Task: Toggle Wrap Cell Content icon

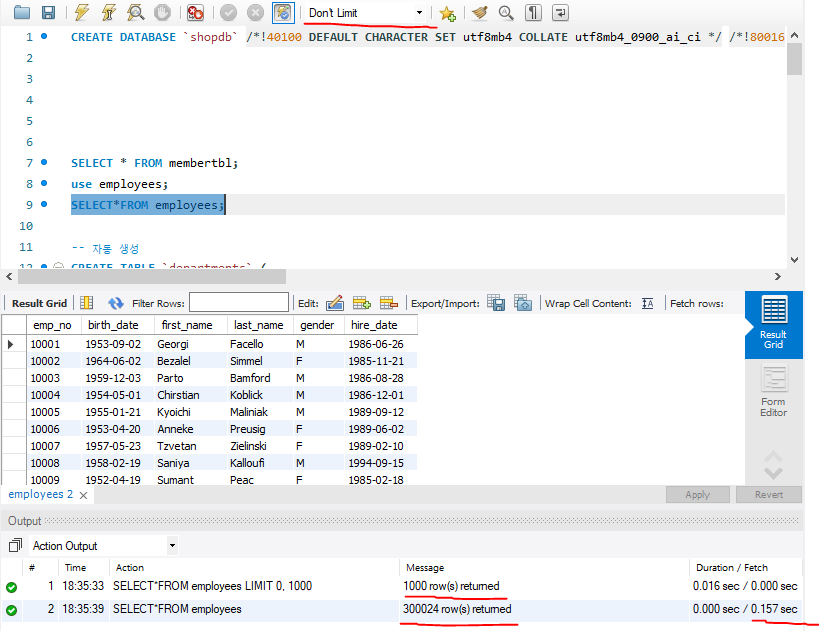Action: tap(648, 303)
